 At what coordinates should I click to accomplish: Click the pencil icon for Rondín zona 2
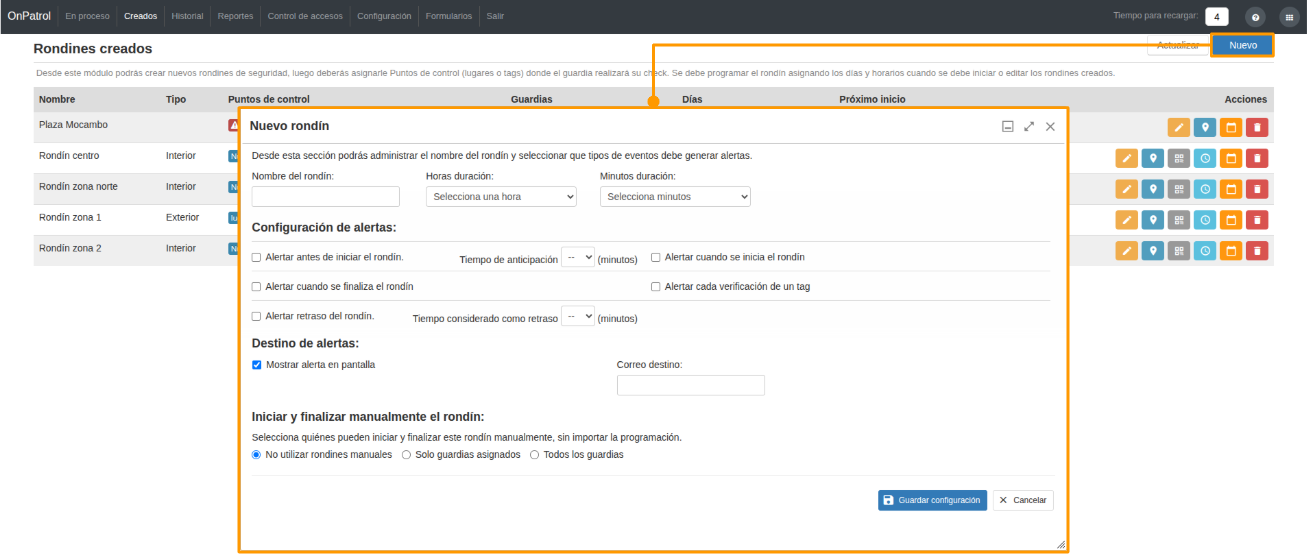tap(1127, 251)
